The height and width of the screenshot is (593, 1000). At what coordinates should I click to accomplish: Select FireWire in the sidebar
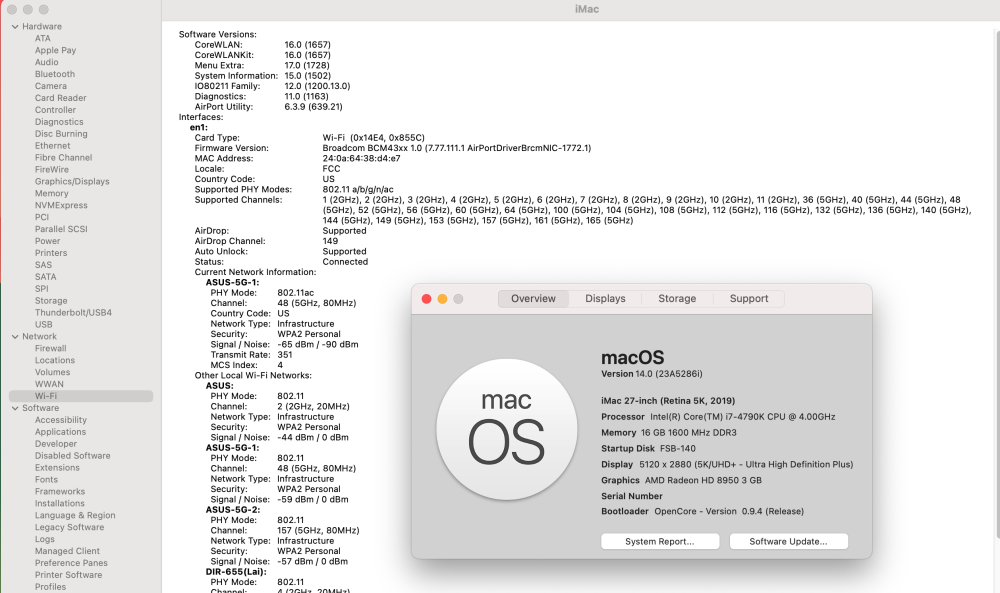coord(52,170)
